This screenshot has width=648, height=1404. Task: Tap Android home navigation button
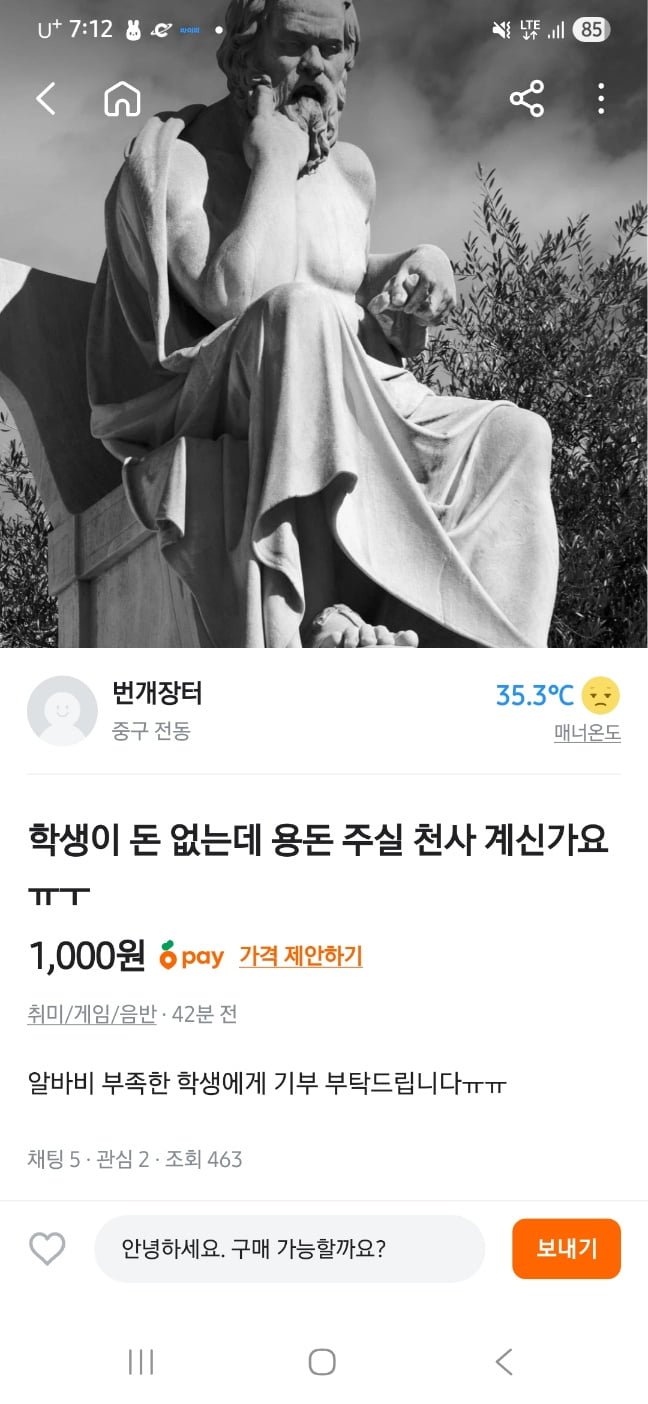coord(322,1361)
